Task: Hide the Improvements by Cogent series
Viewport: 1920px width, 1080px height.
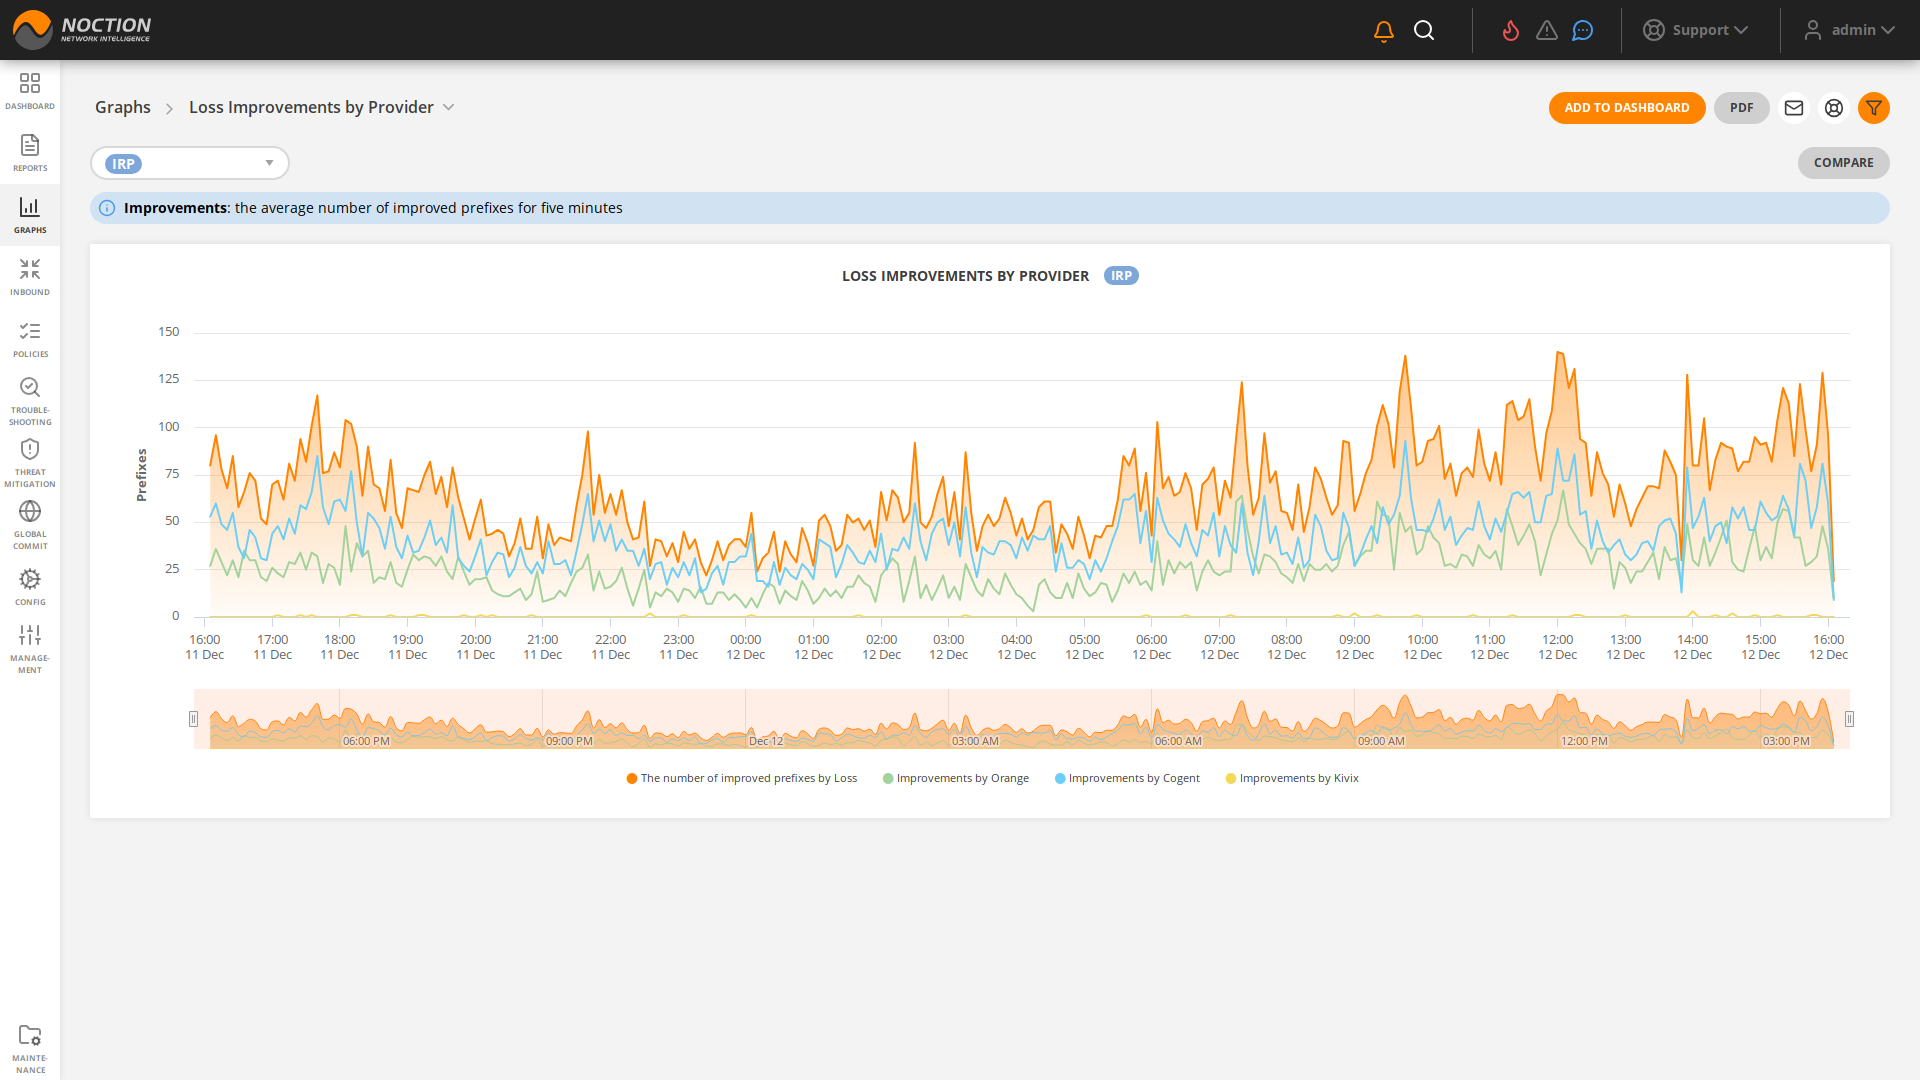Action: pos(1127,778)
